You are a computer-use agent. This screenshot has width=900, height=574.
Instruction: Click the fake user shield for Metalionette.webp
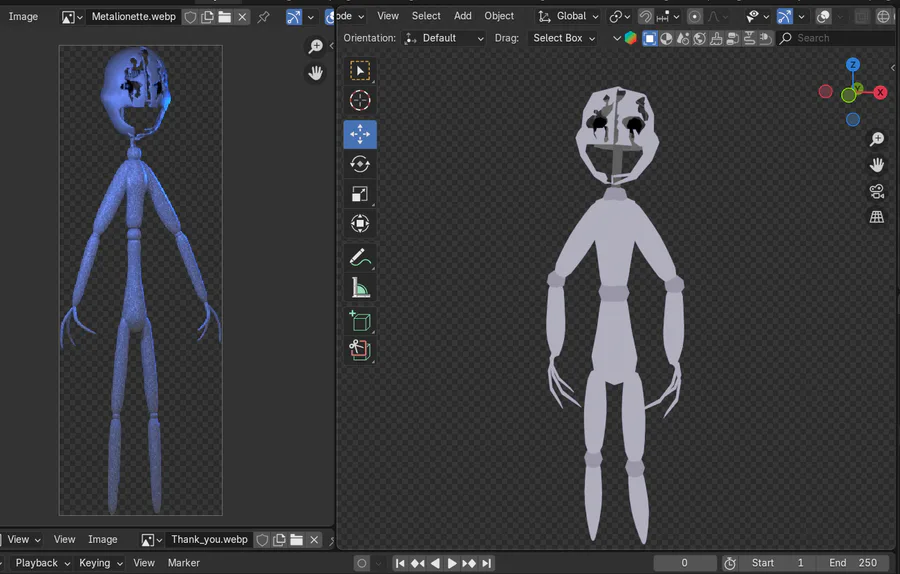click(x=190, y=17)
